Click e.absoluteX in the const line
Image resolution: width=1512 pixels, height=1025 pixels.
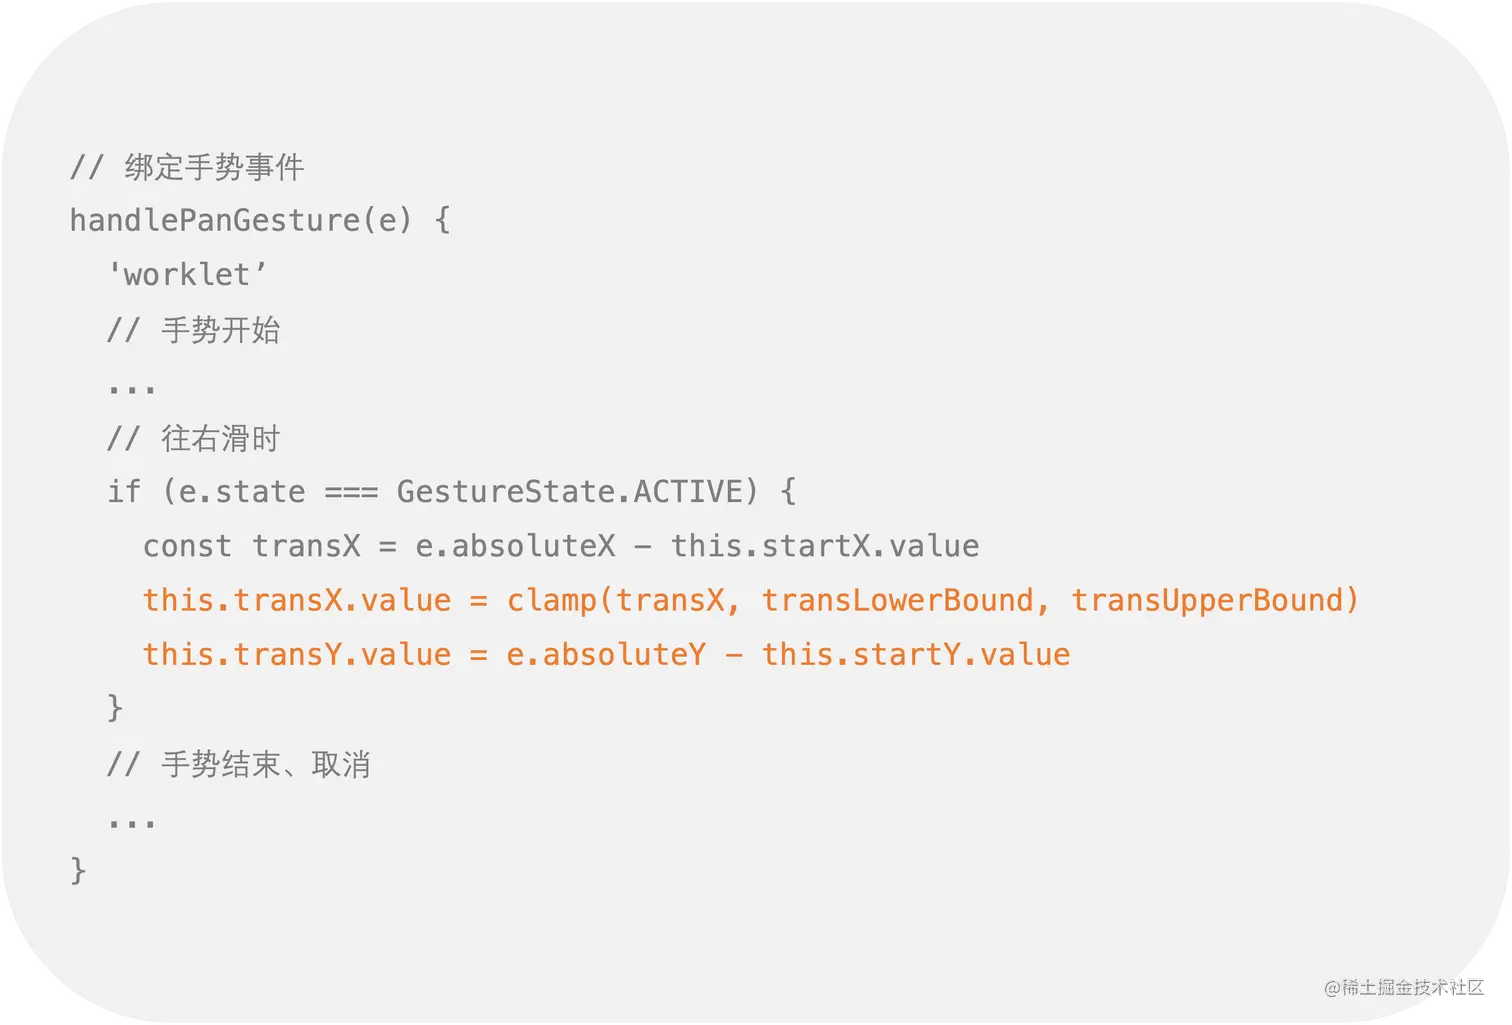pos(515,546)
